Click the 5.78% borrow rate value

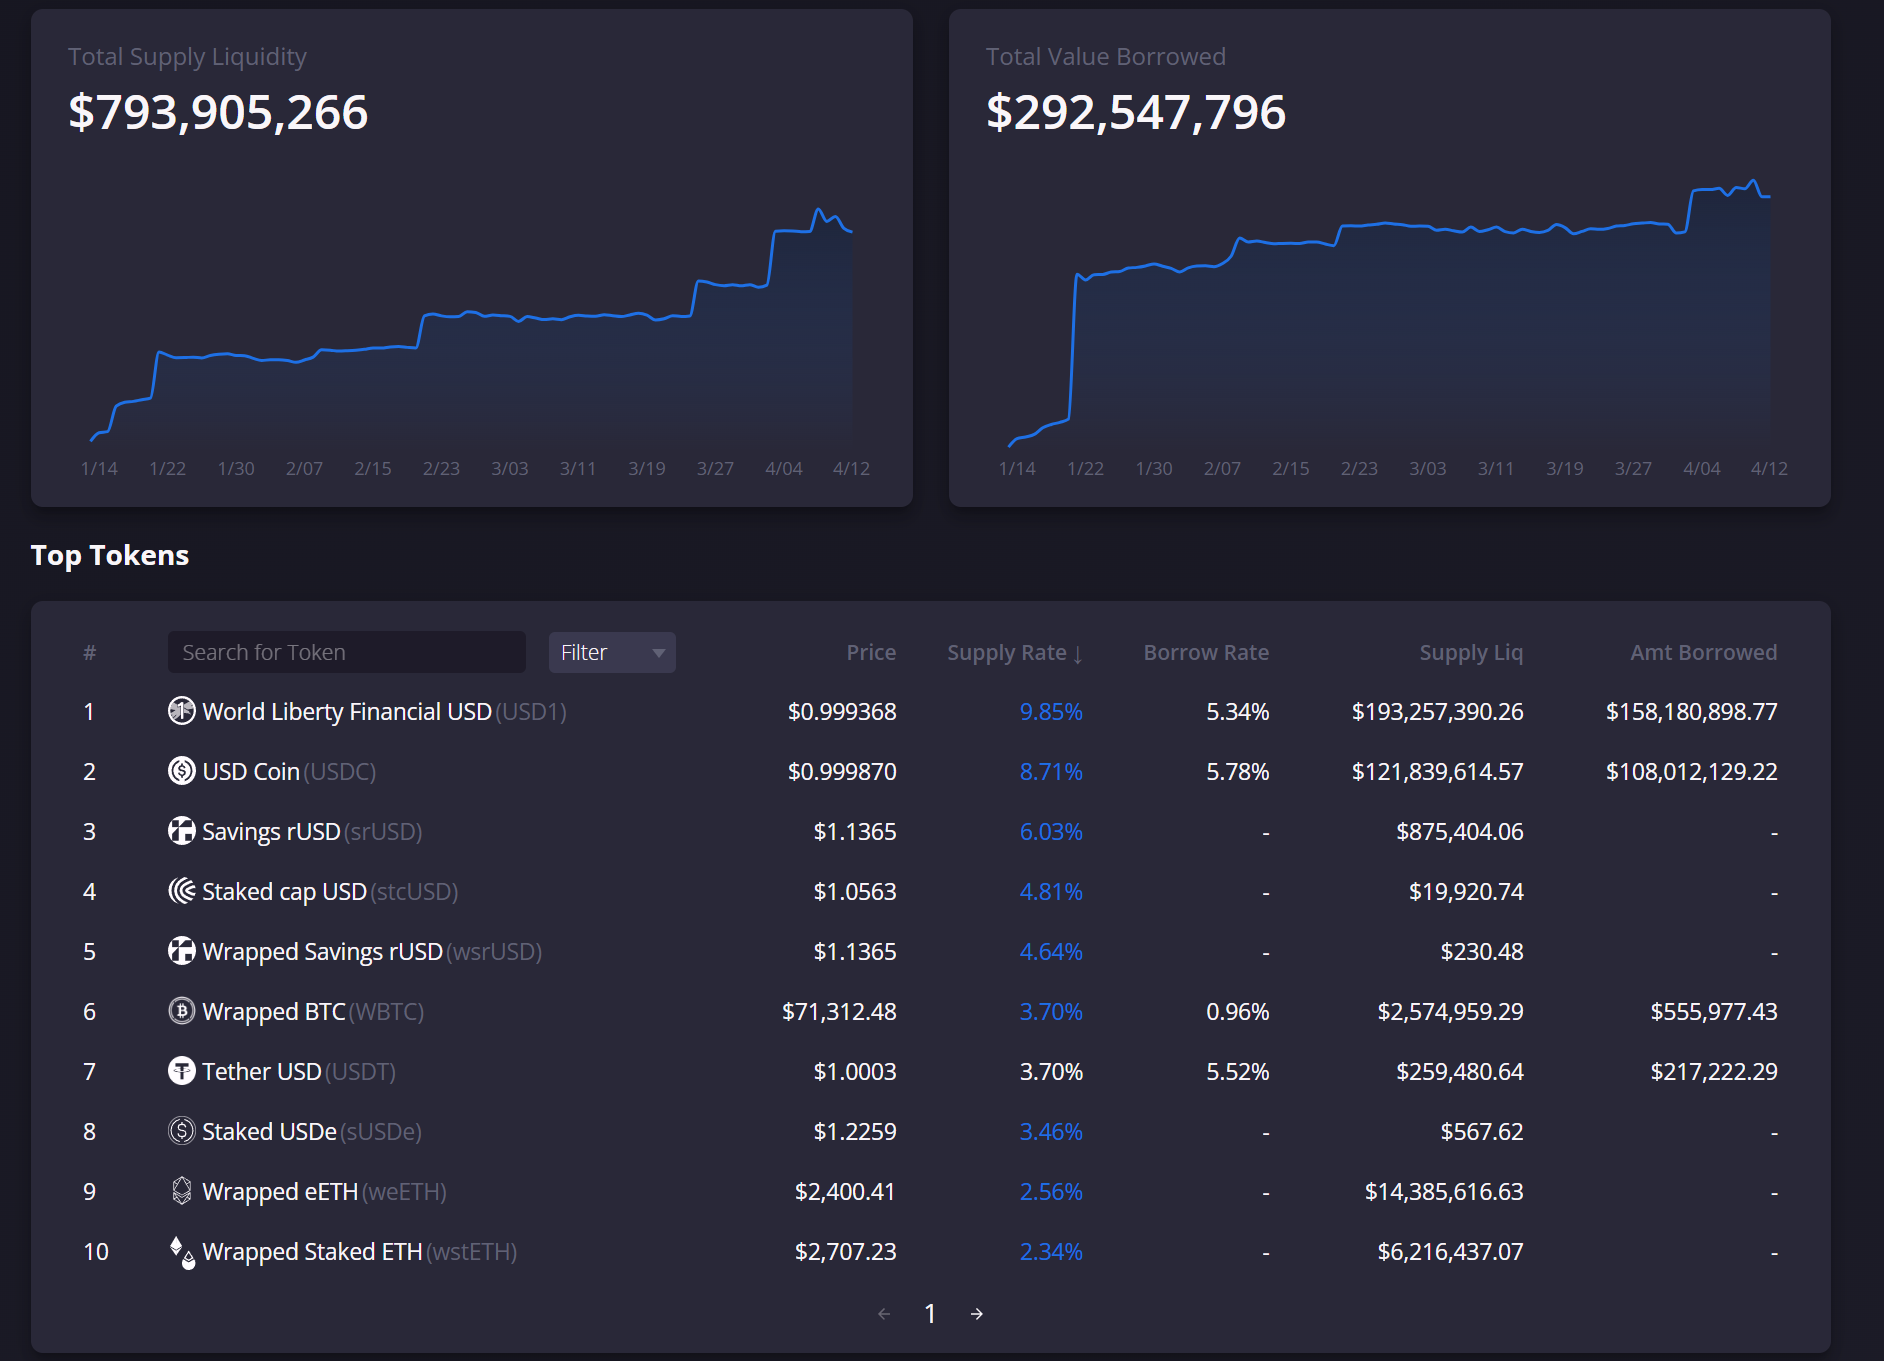pos(1237,771)
